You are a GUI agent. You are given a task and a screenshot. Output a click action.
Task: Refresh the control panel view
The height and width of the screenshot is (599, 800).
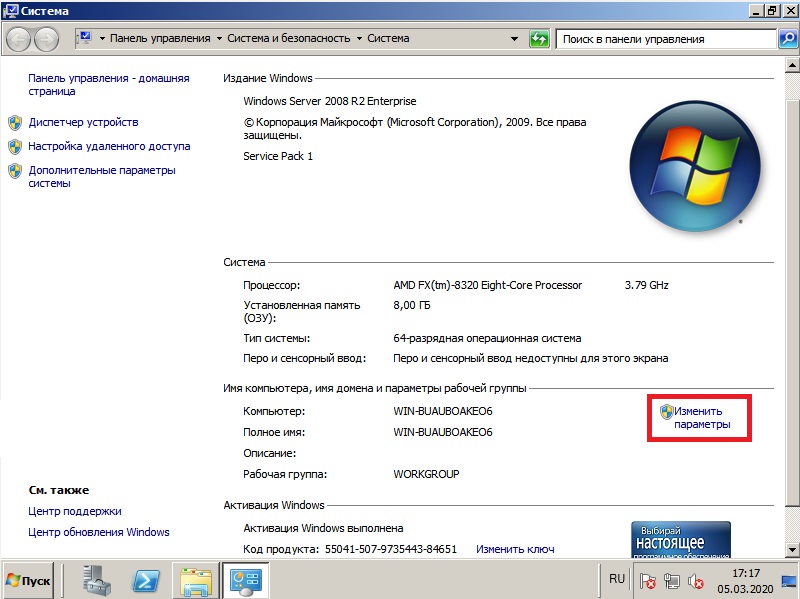(x=539, y=38)
